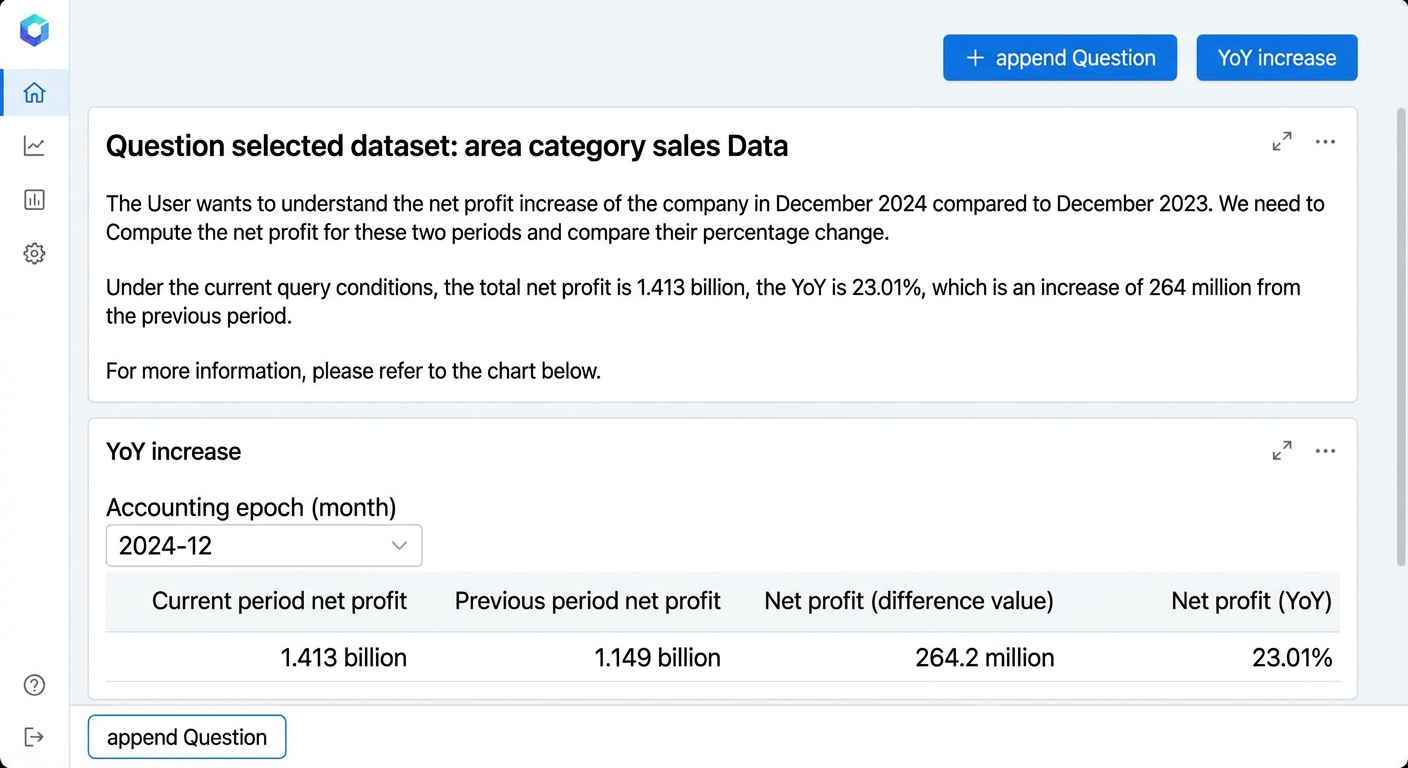
Task: Open the line chart sidebar icon
Action: click(x=34, y=146)
